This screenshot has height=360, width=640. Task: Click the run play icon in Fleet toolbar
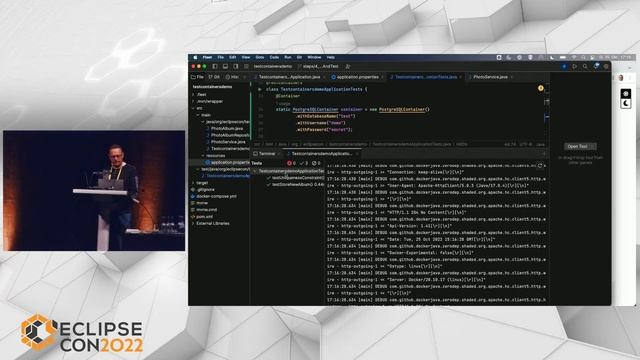575,67
